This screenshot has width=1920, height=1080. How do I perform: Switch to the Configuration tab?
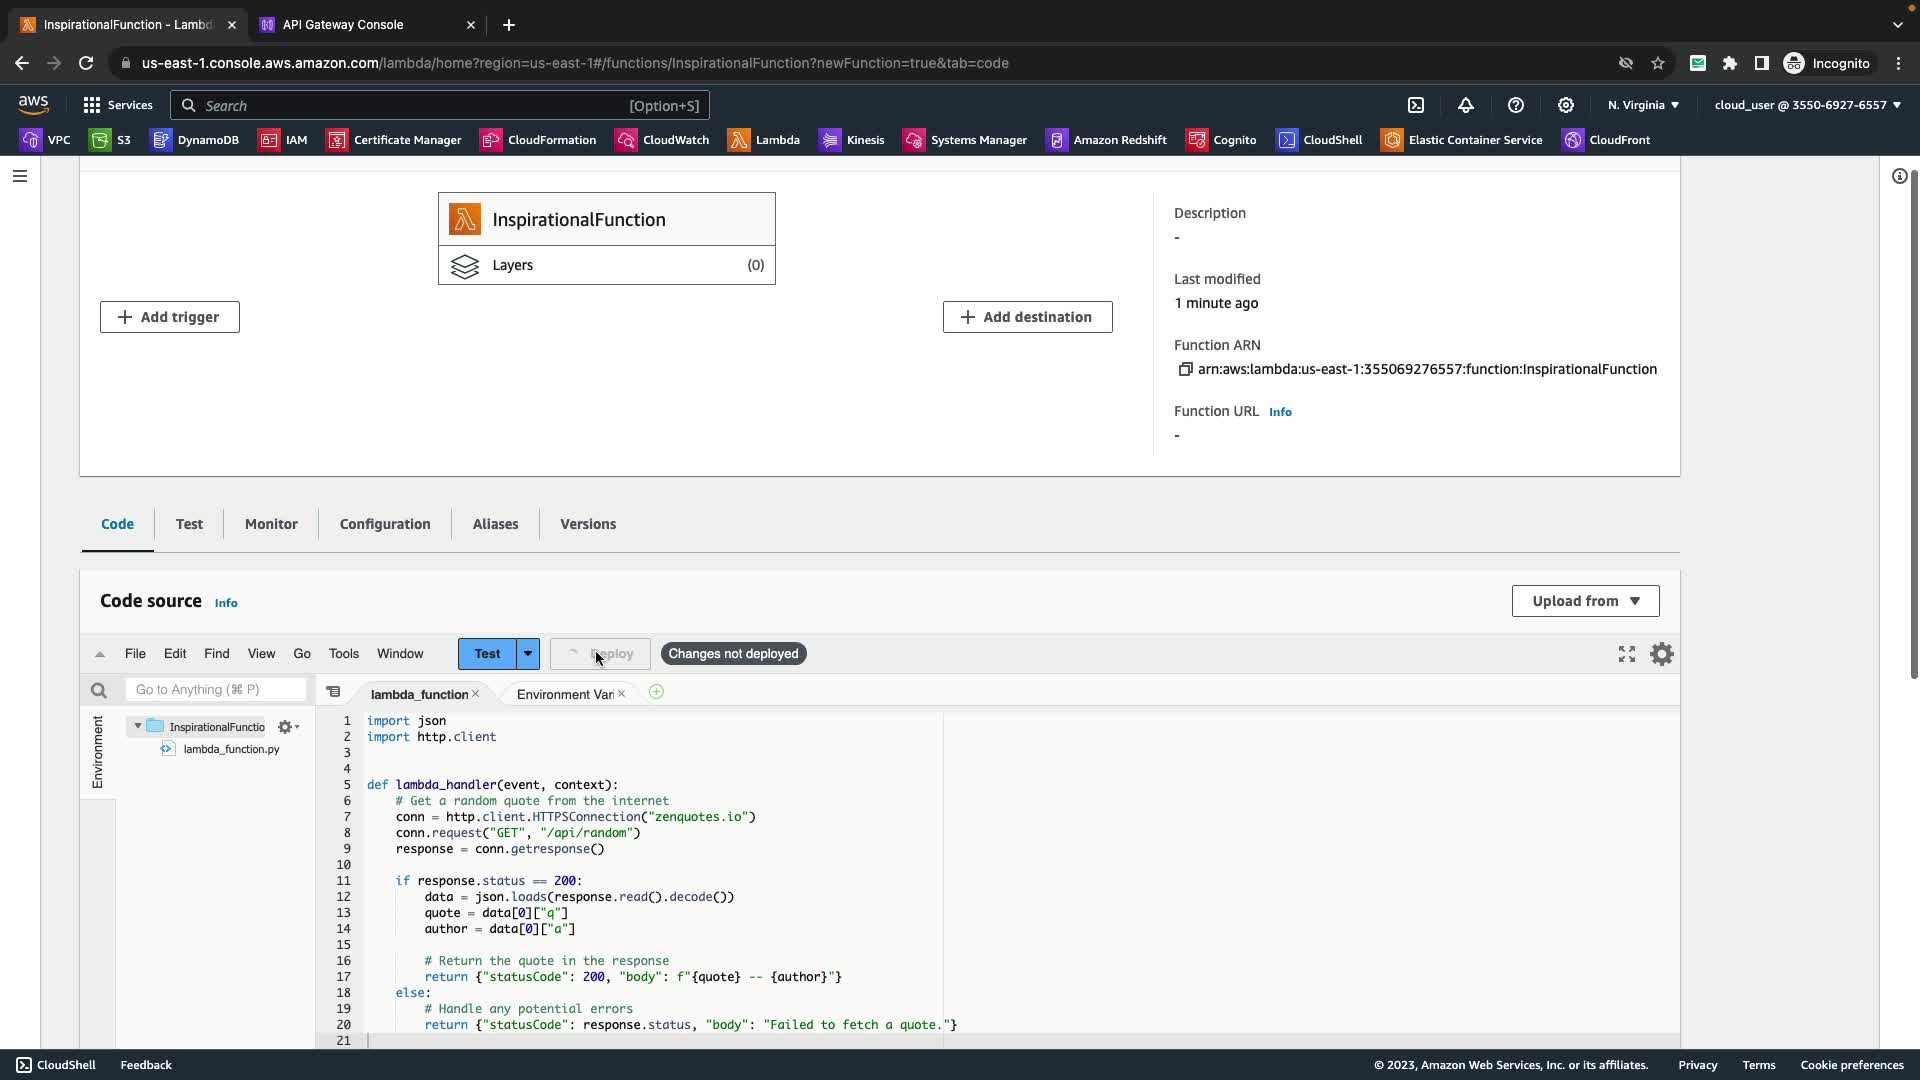pyautogui.click(x=385, y=524)
